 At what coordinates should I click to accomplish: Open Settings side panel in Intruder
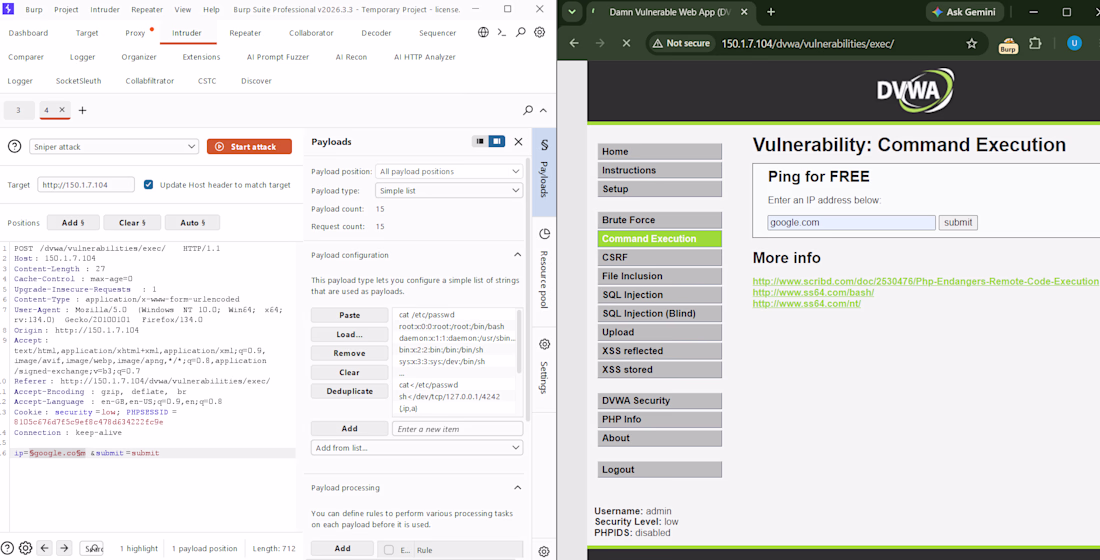click(544, 366)
